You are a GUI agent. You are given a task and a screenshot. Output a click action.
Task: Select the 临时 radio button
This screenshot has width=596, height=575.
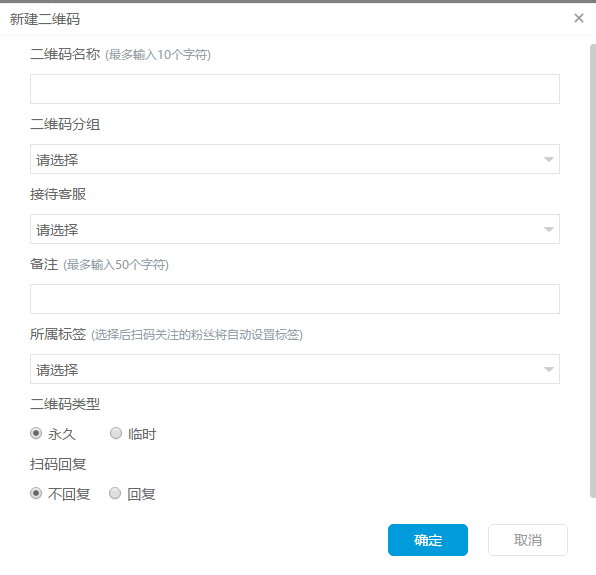click(116, 433)
